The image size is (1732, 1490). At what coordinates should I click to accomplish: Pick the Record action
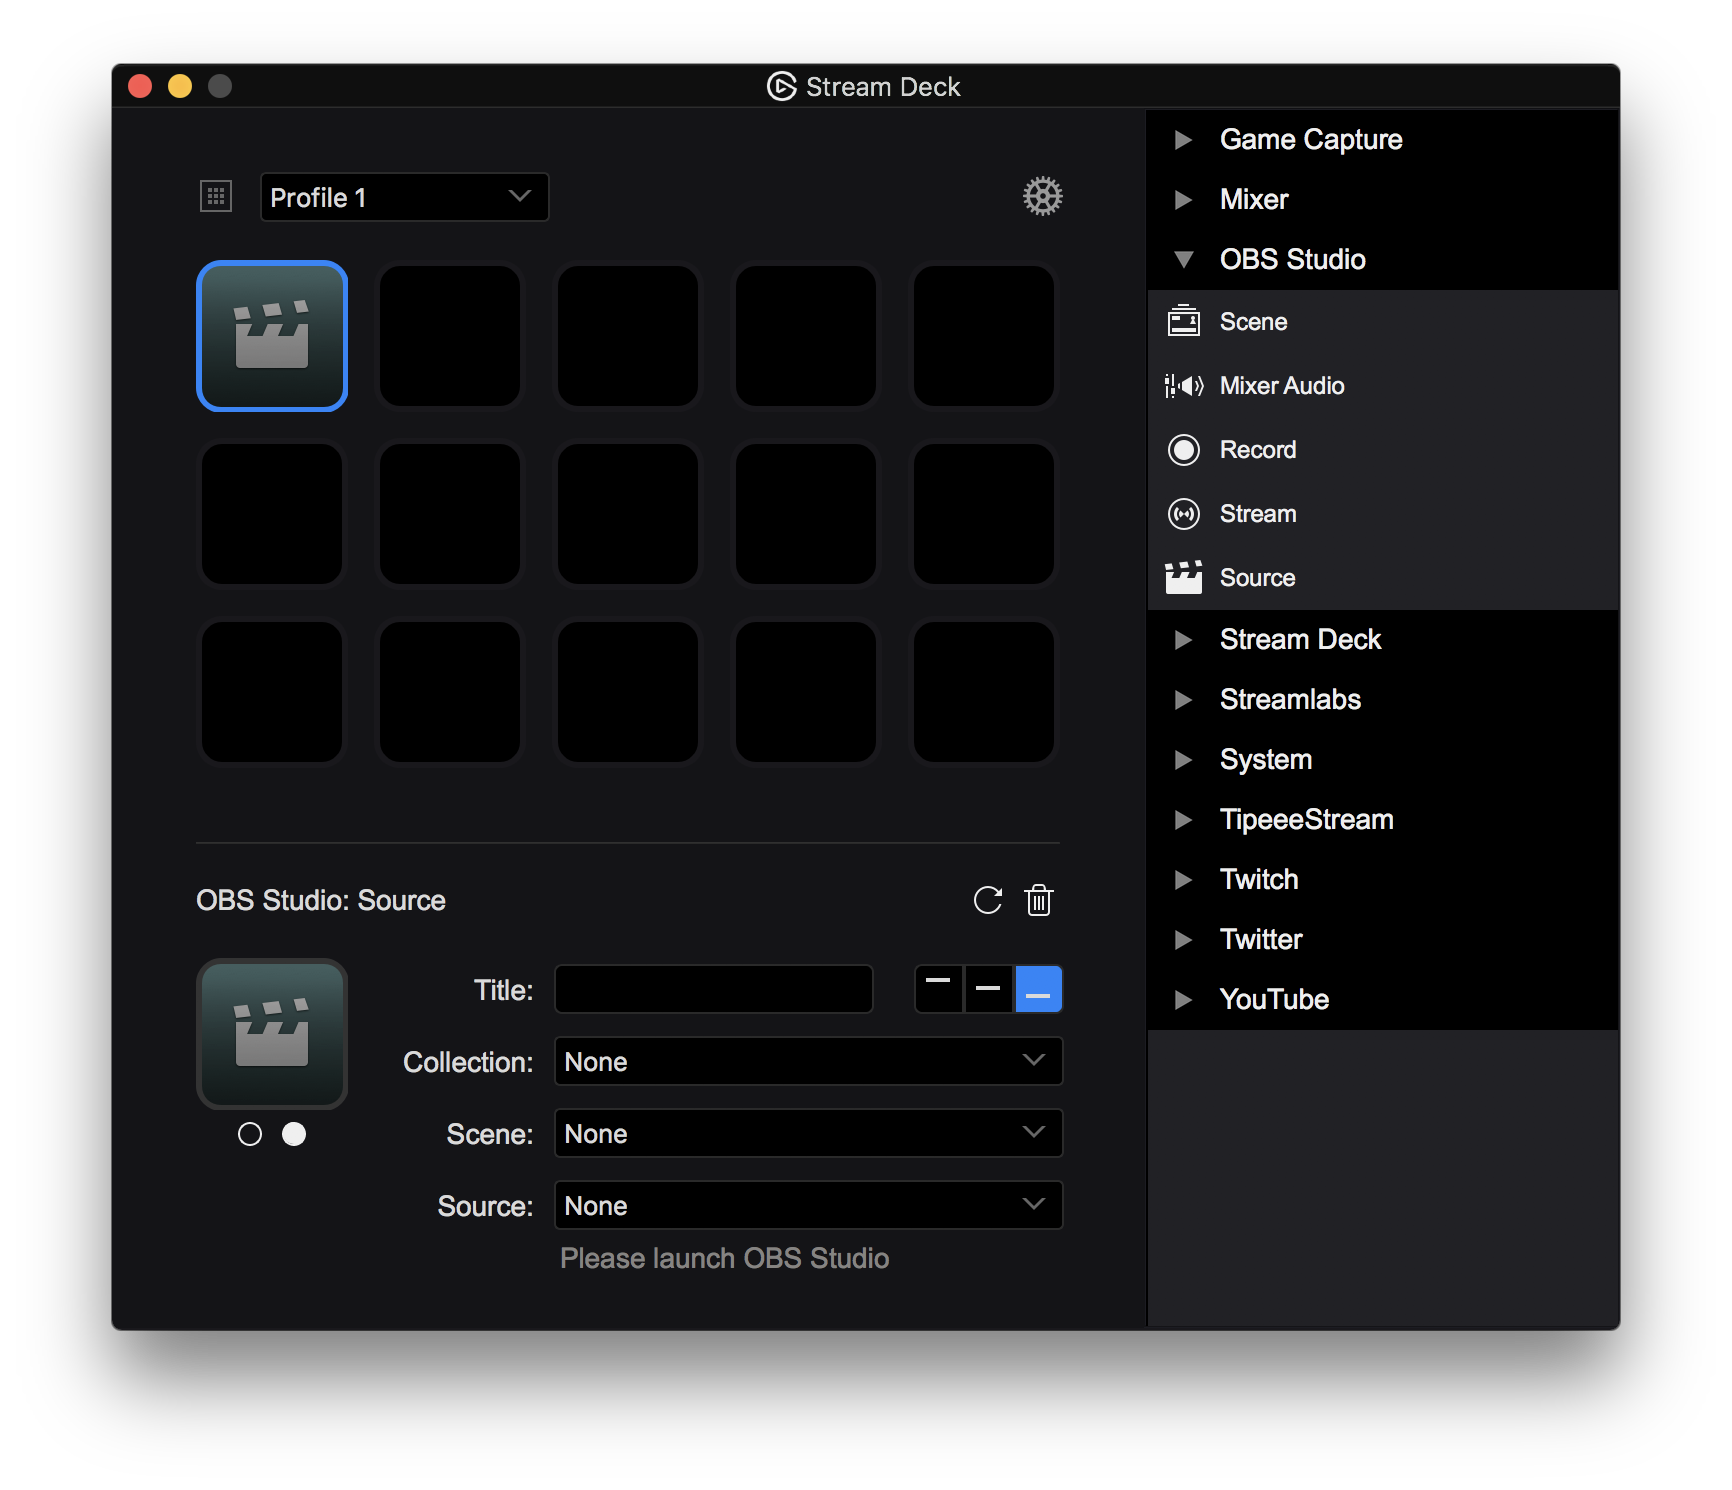pyautogui.click(x=1257, y=450)
